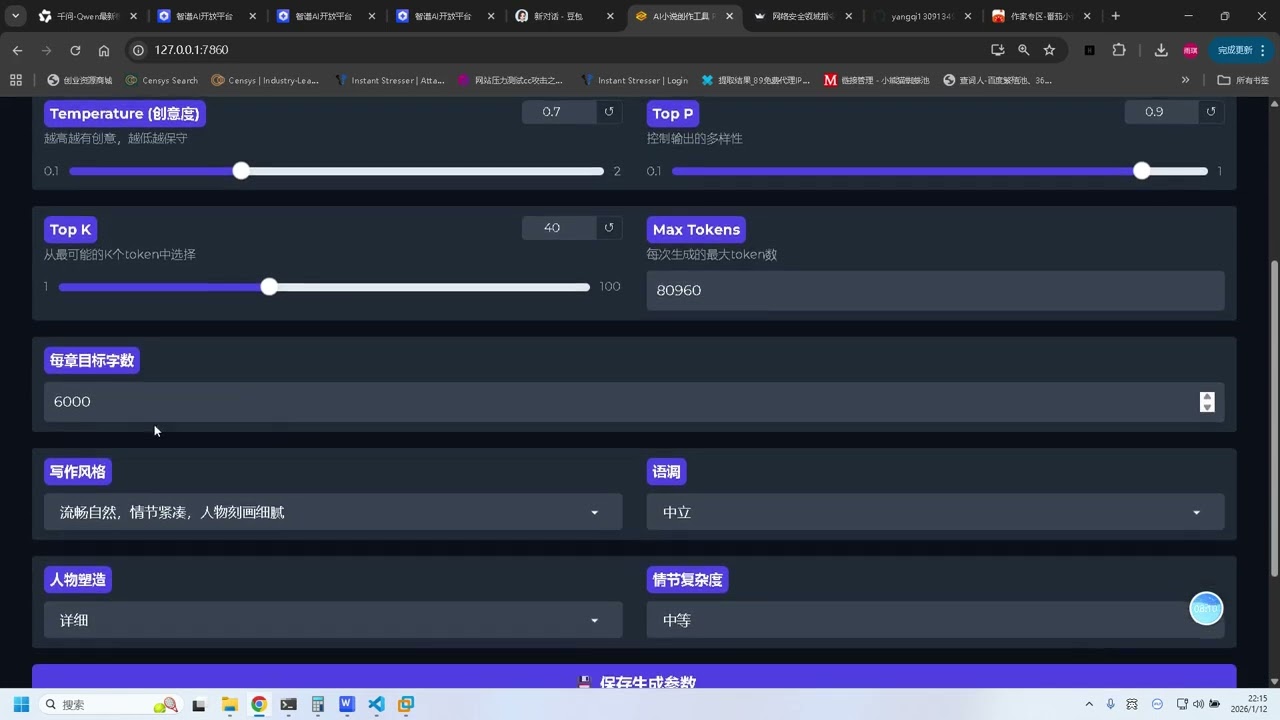The width and height of the screenshot is (1280, 720).
Task: Open the Censys Search bookmark
Action: pos(163,80)
